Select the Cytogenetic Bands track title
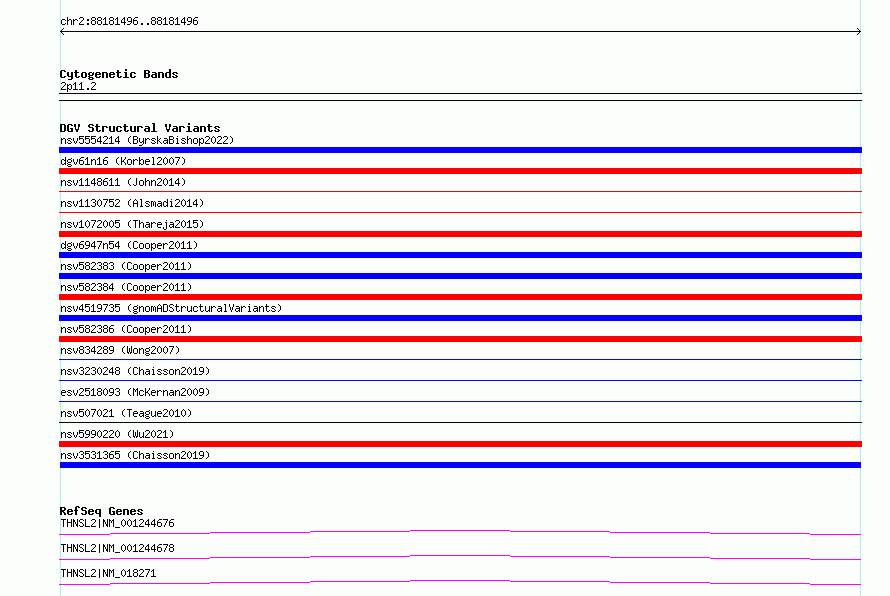This screenshot has height=596, width=890. click(119, 74)
